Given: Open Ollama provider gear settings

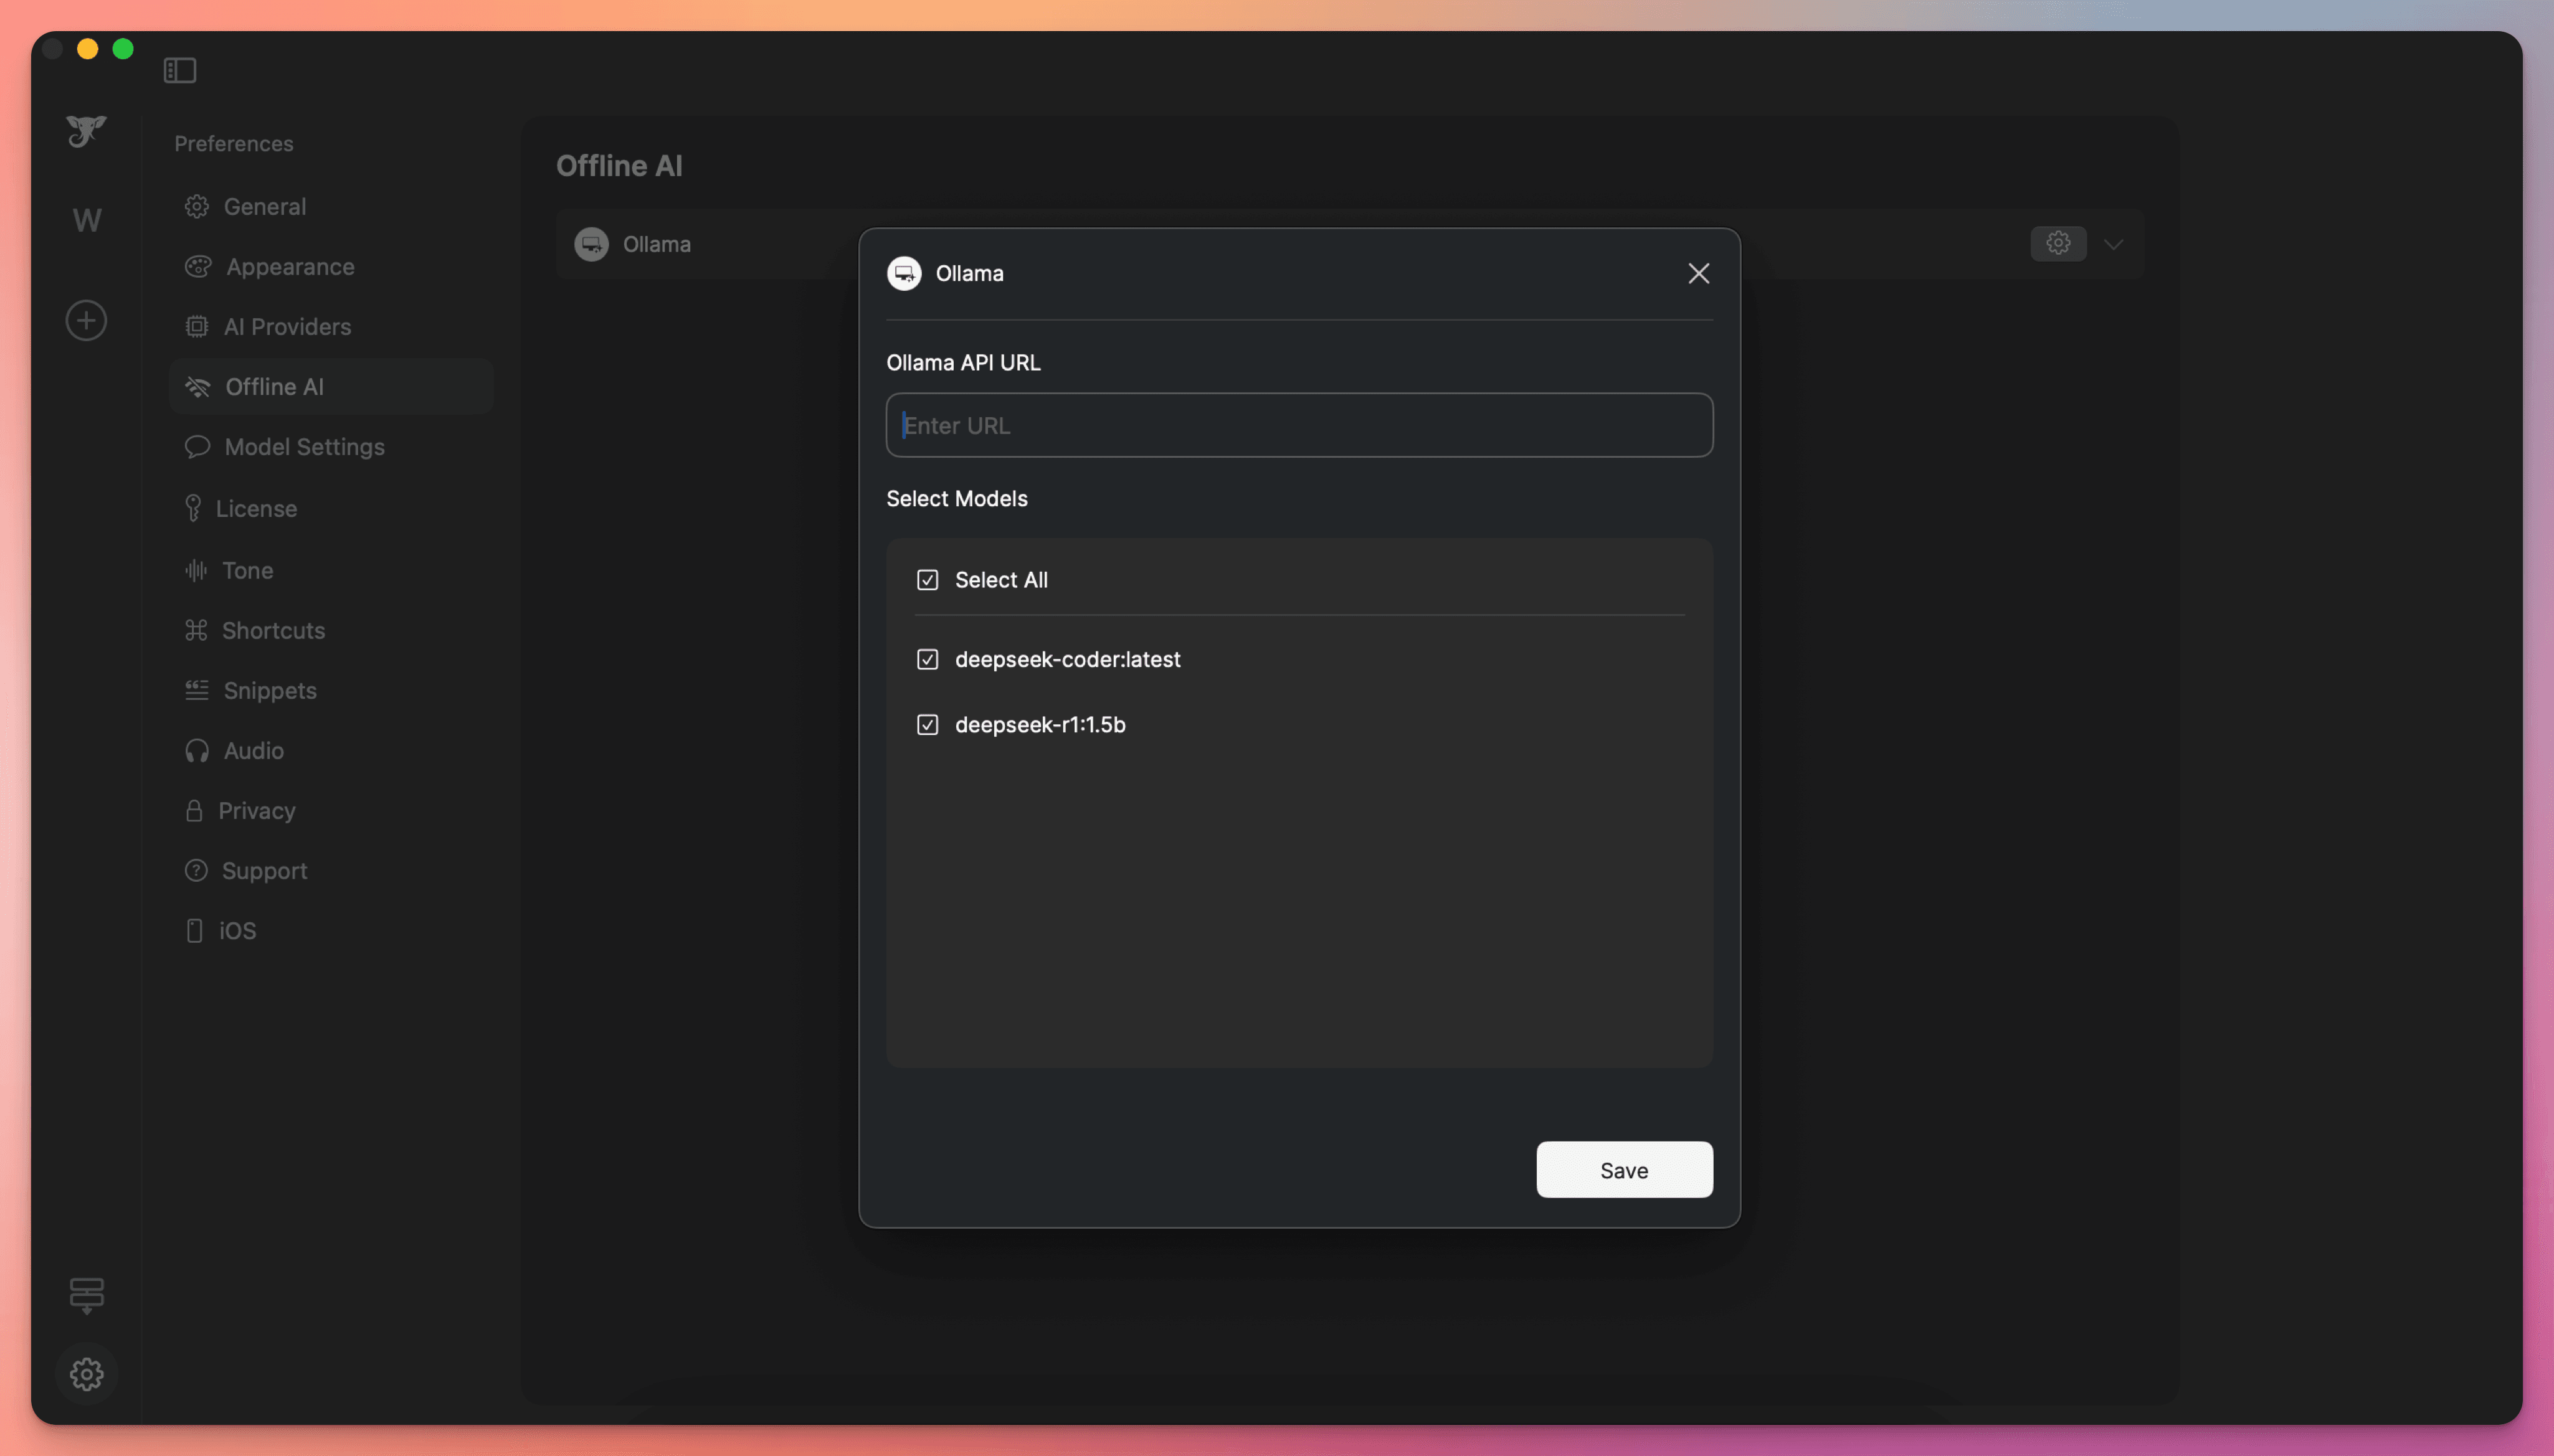Looking at the screenshot, I should 2057,243.
